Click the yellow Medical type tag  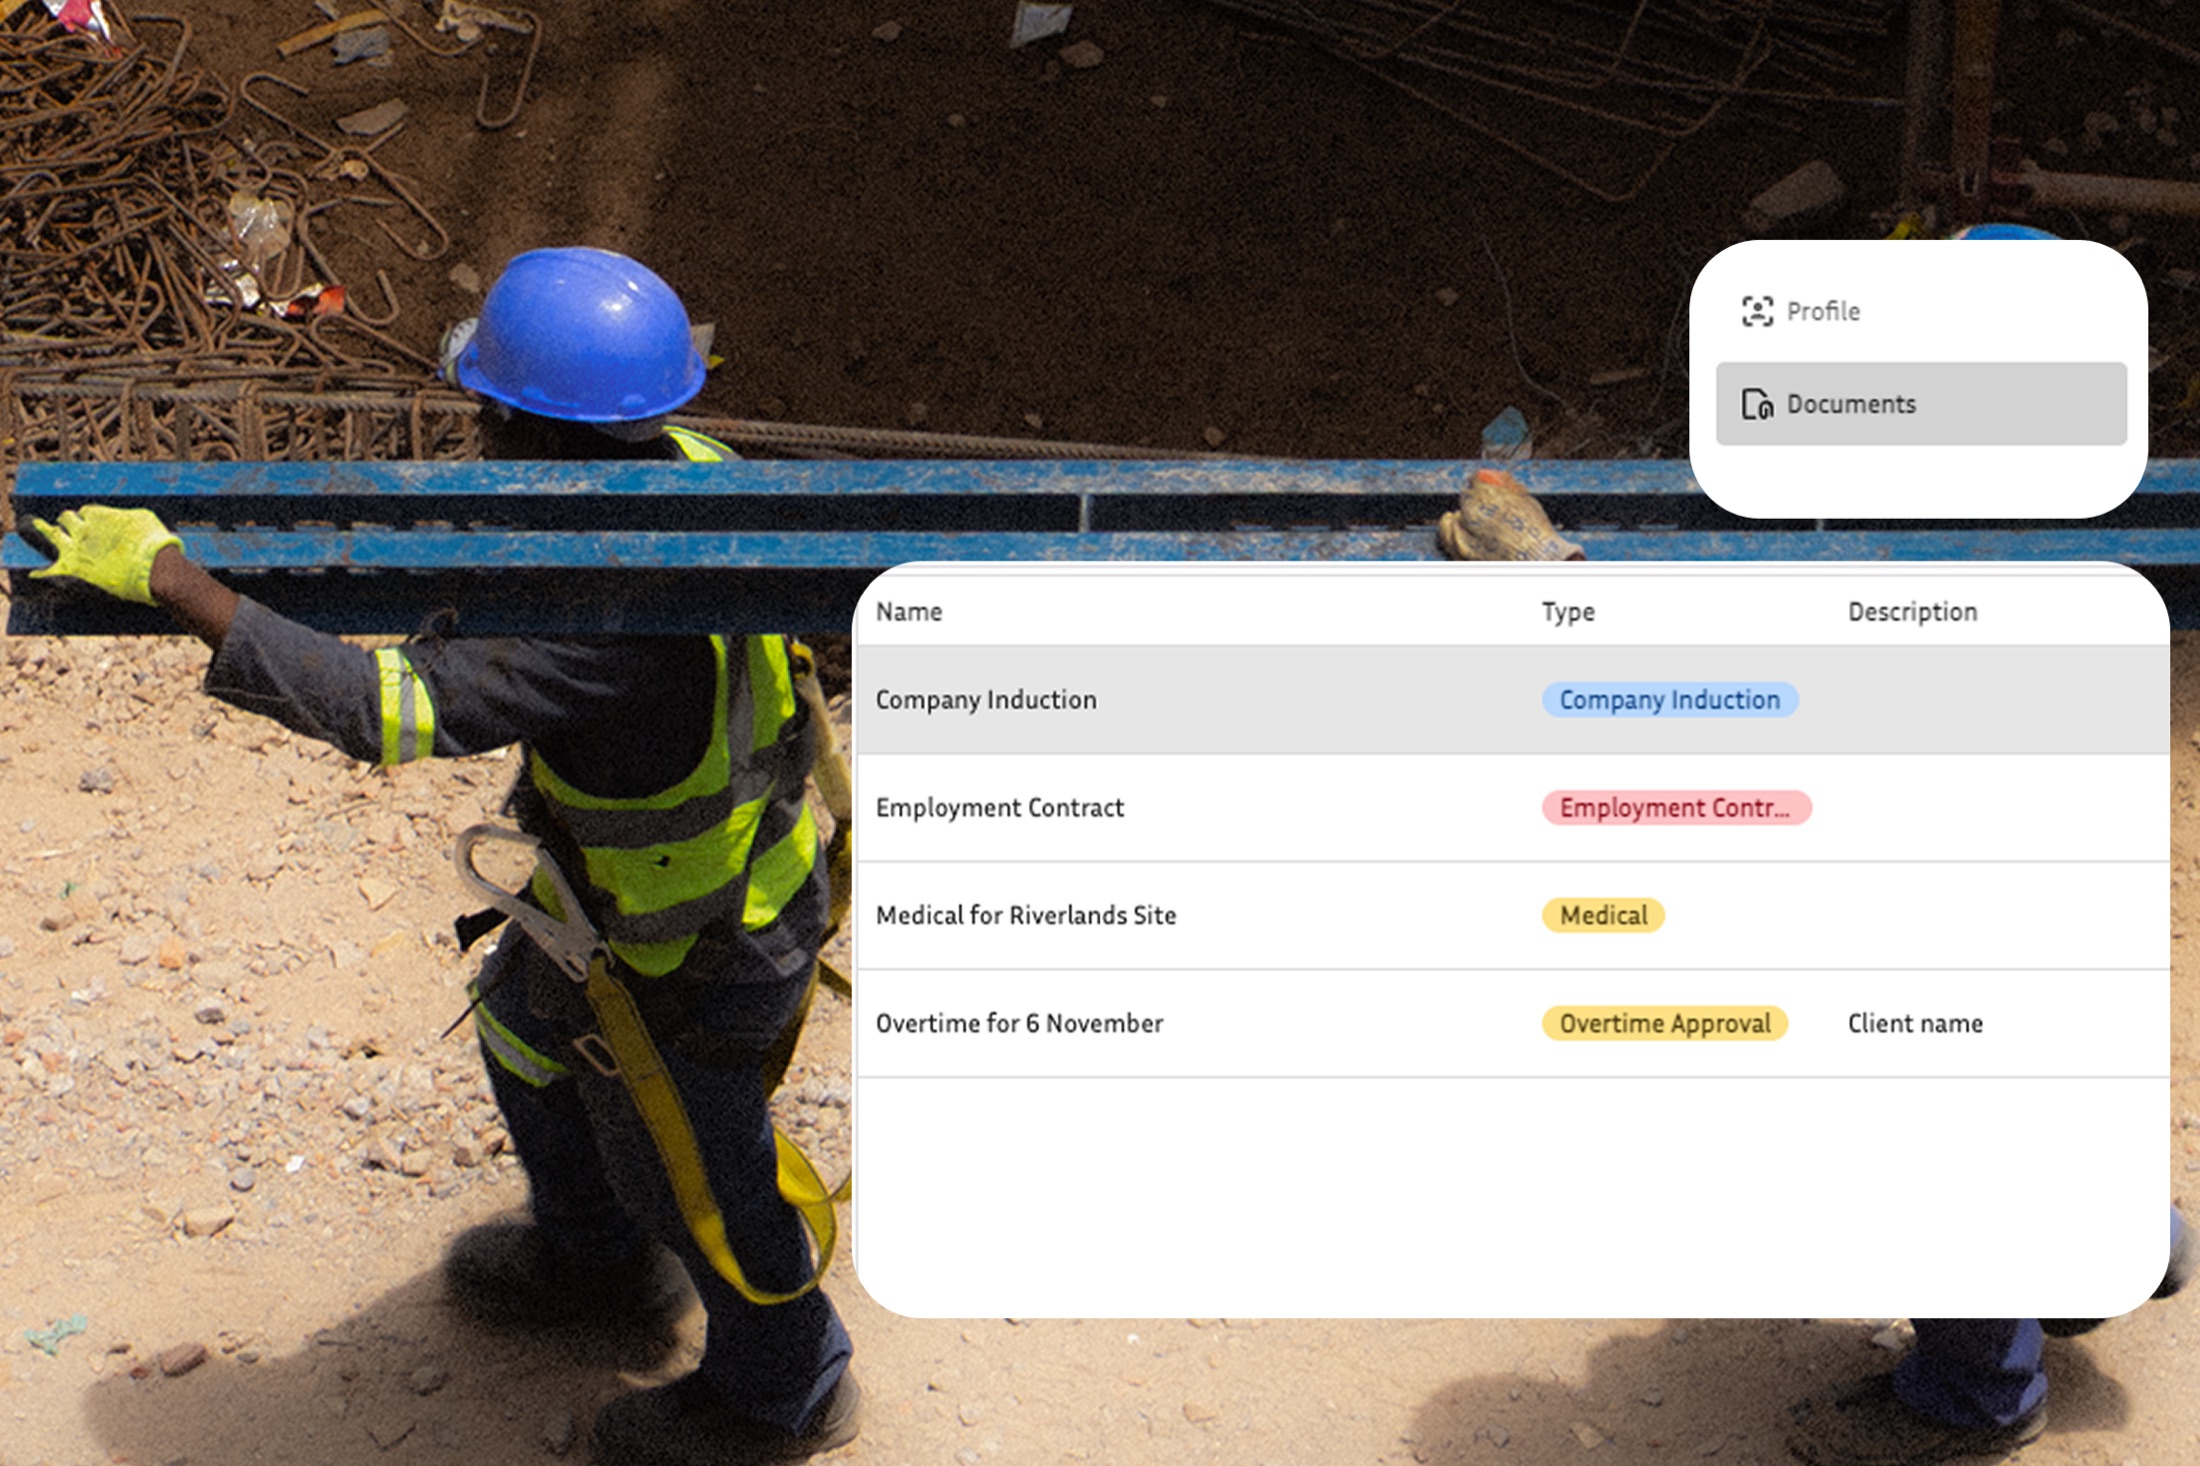pos(1603,916)
